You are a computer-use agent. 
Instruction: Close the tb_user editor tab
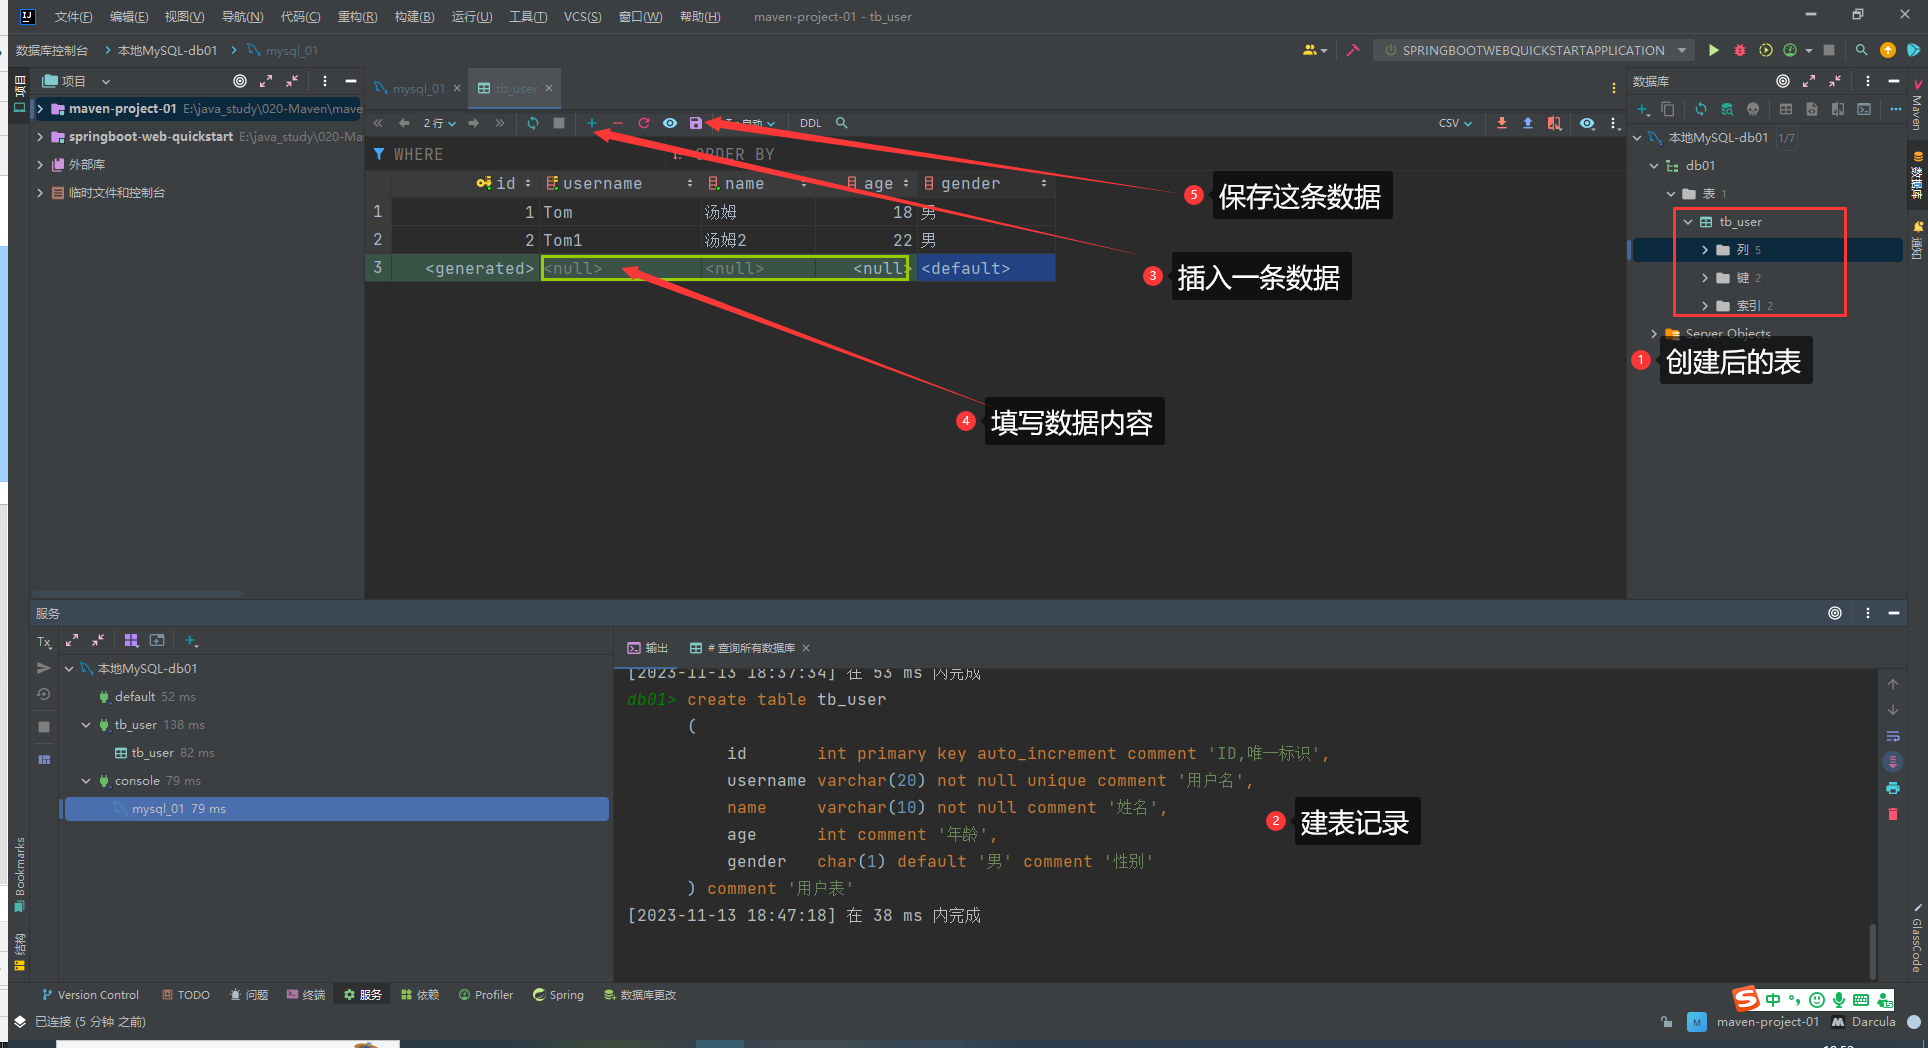point(549,88)
